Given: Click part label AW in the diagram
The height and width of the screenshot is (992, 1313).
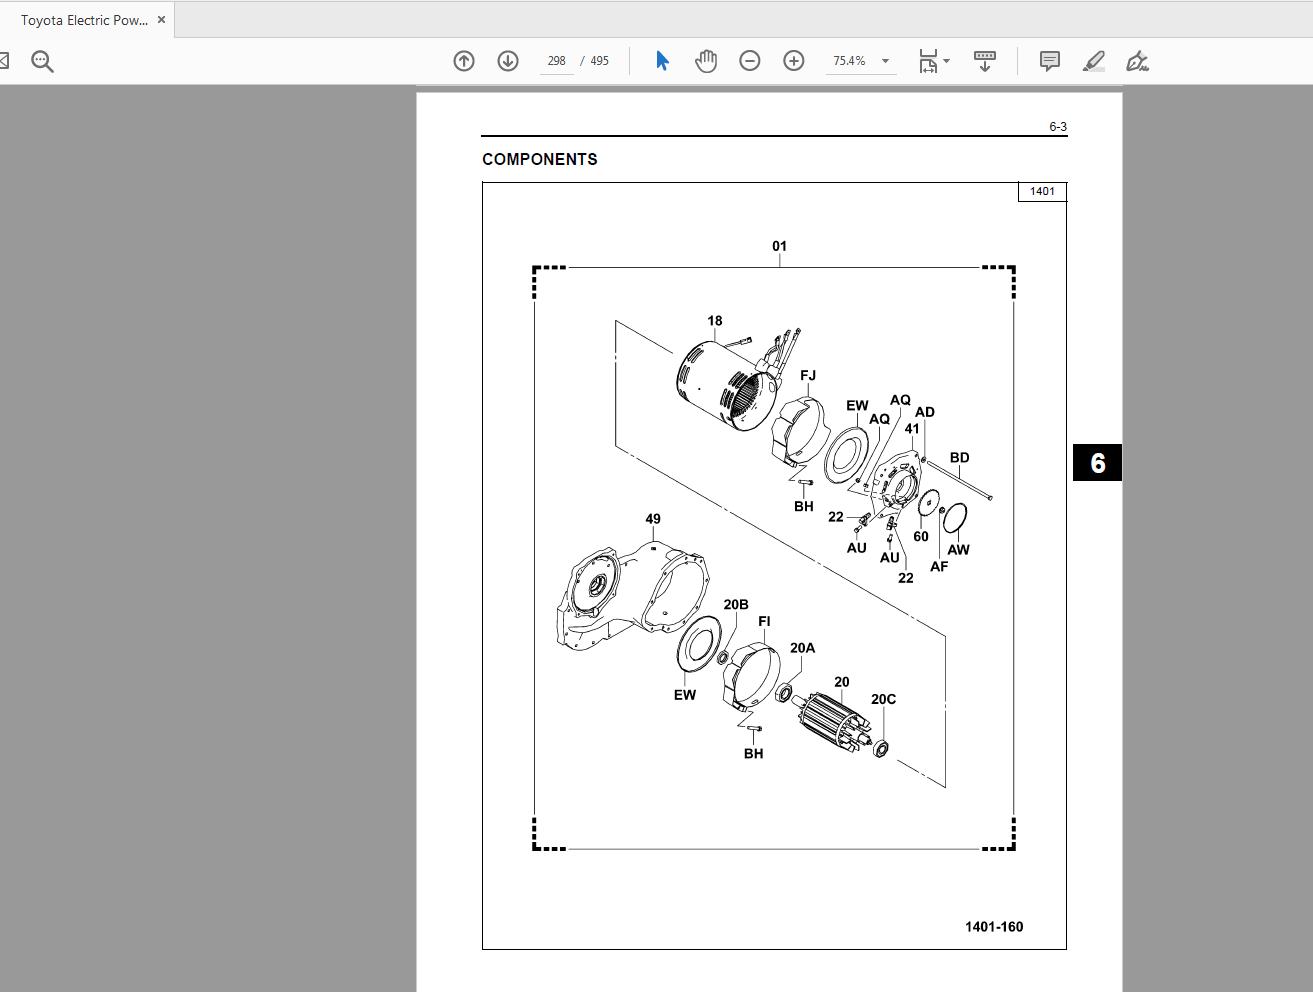Looking at the screenshot, I should tap(958, 550).
